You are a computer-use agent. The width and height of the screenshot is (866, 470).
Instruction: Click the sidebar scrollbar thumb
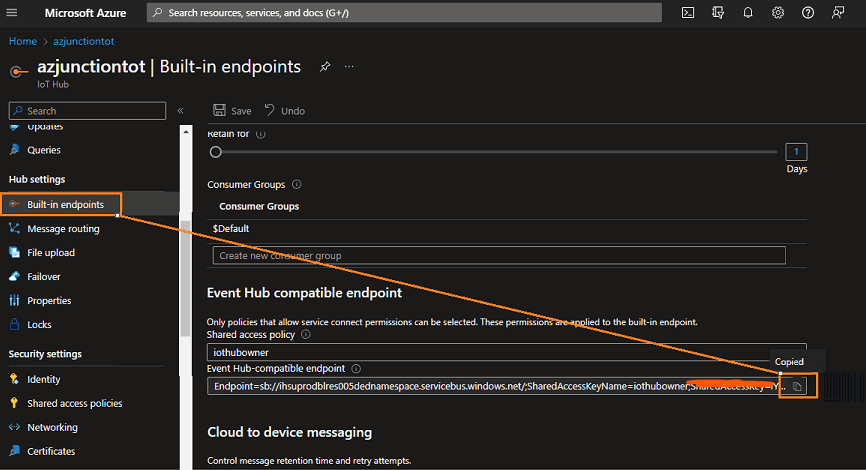pos(186,277)
